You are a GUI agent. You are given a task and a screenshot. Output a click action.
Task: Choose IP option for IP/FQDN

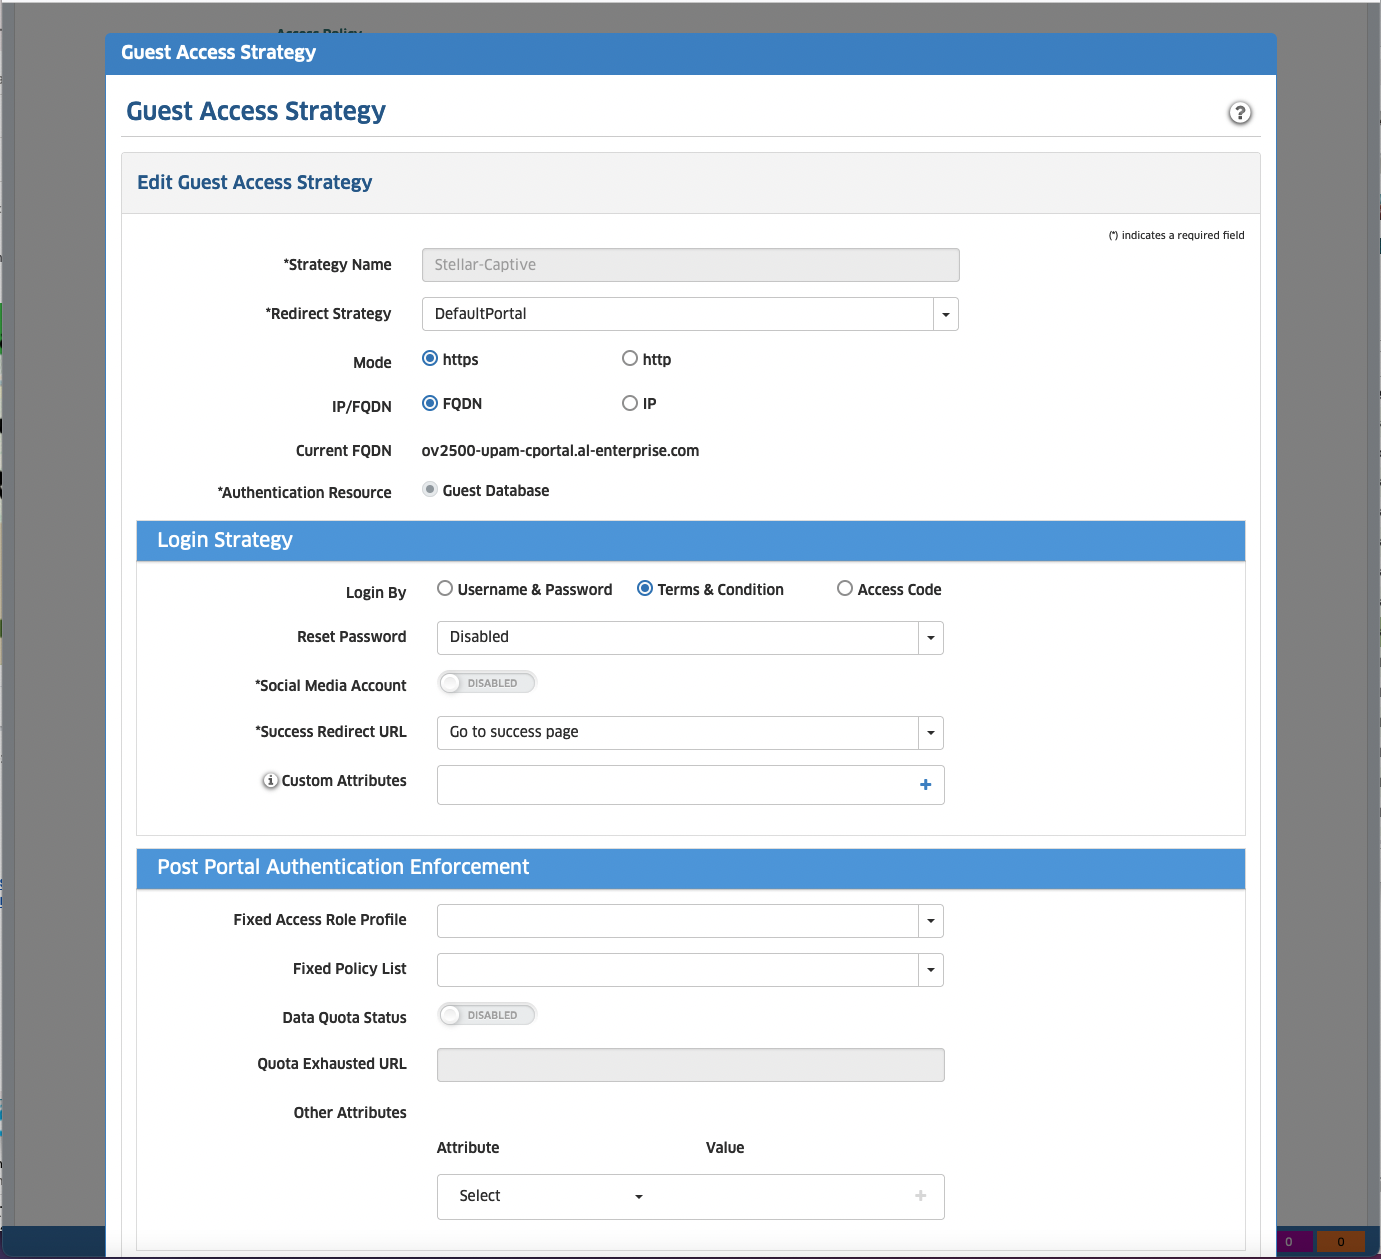pos(630,404)
